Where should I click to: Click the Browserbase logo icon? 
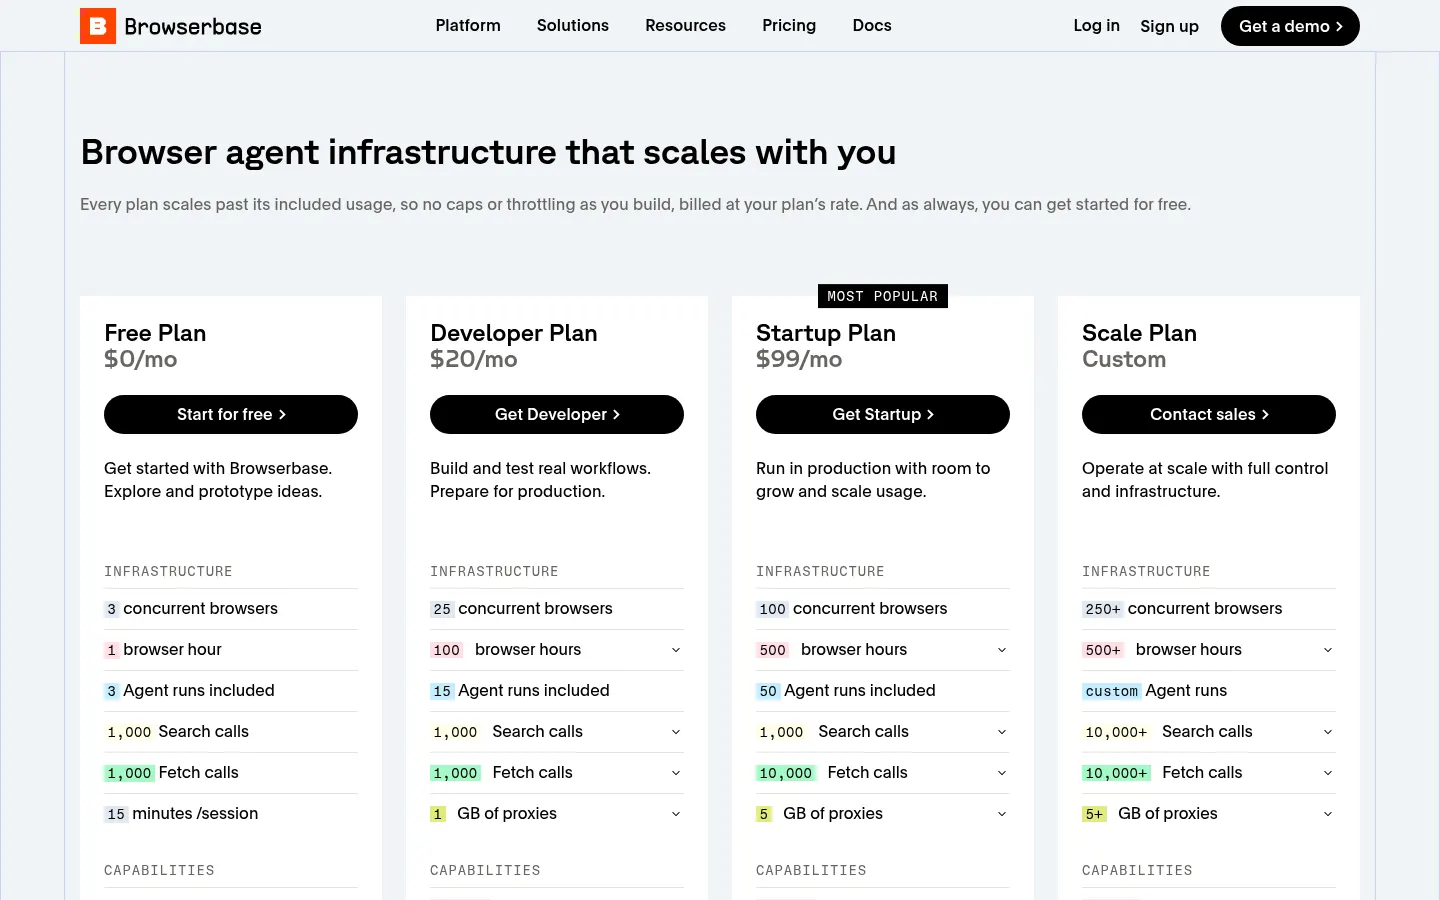tap(98, 26)
